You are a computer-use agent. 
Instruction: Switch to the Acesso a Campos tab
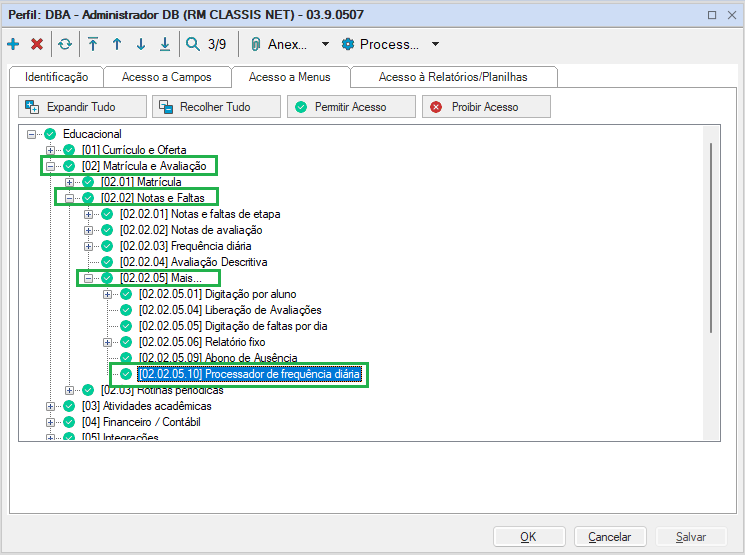tap(167, 77)
